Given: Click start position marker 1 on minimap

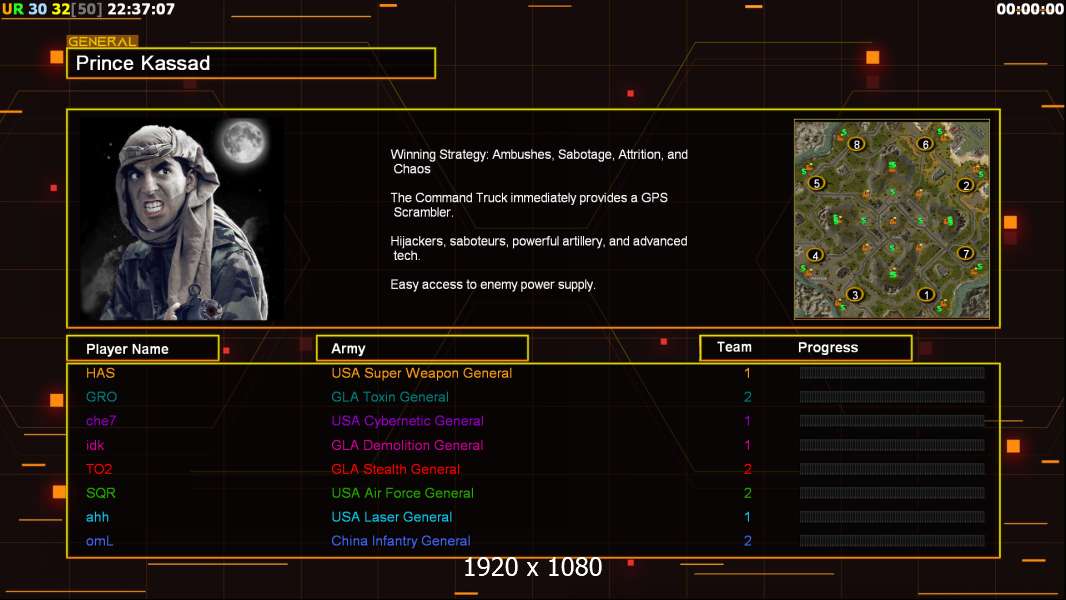Looking at the screenshot, I should click(x=925, y=294).
